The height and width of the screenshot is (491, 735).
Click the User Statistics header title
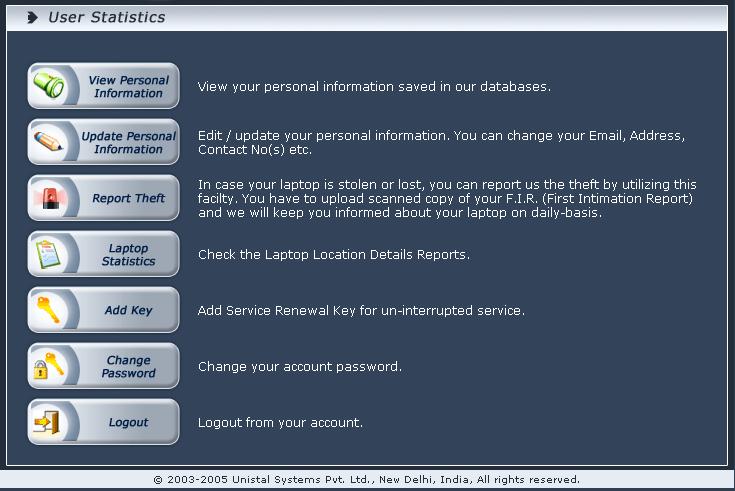click(x=107, y=17)
